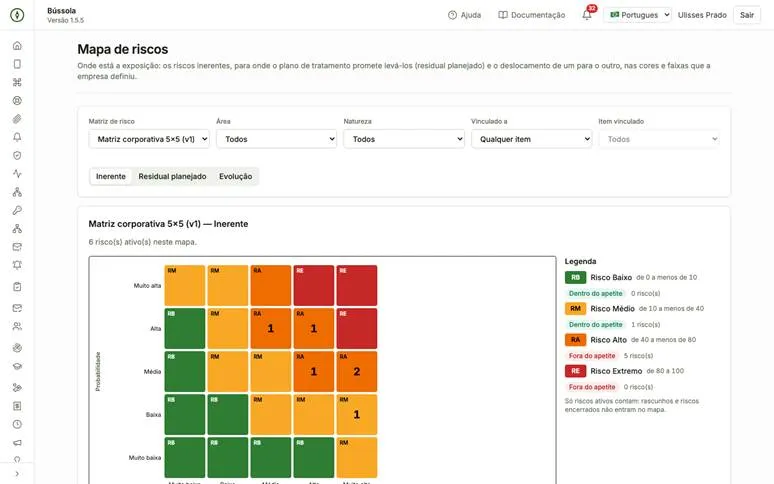Open the megaphone icon in sidebar

click(x=17, y=443)
